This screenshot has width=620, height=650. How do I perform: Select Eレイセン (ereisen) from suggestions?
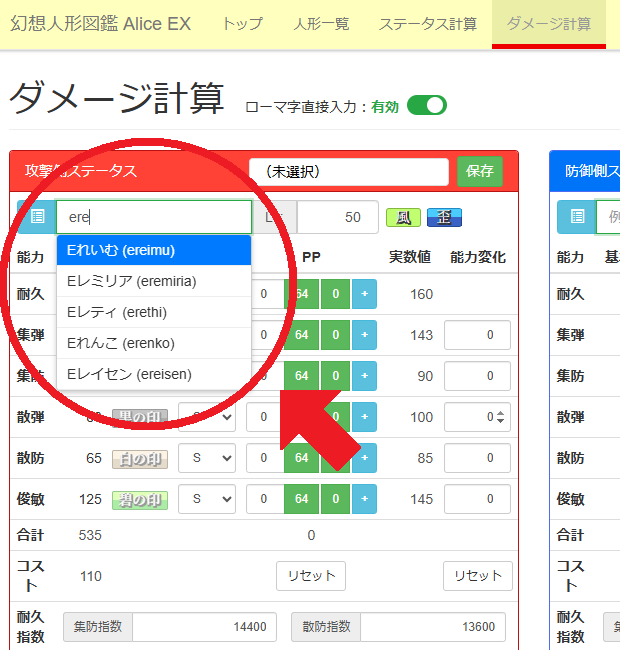[x=154, y=374]
